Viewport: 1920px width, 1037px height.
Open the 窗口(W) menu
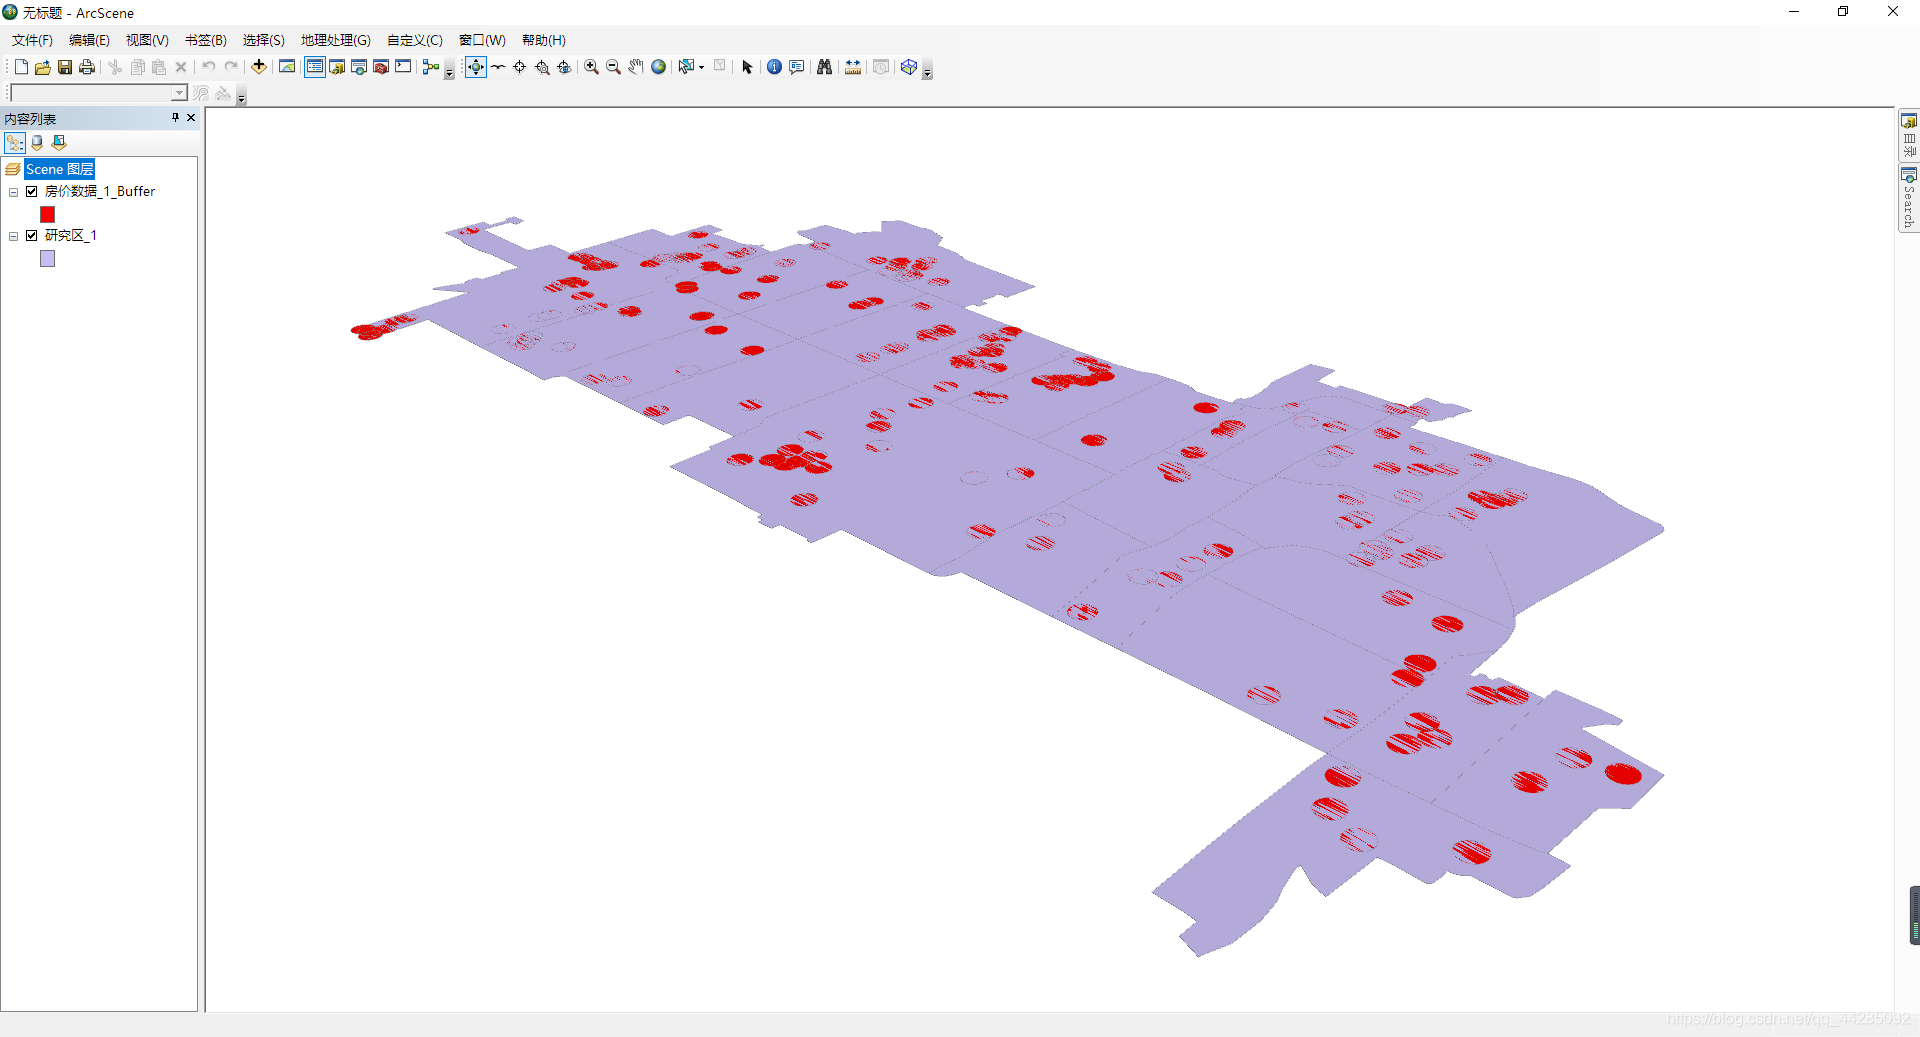tap(482, 40)
